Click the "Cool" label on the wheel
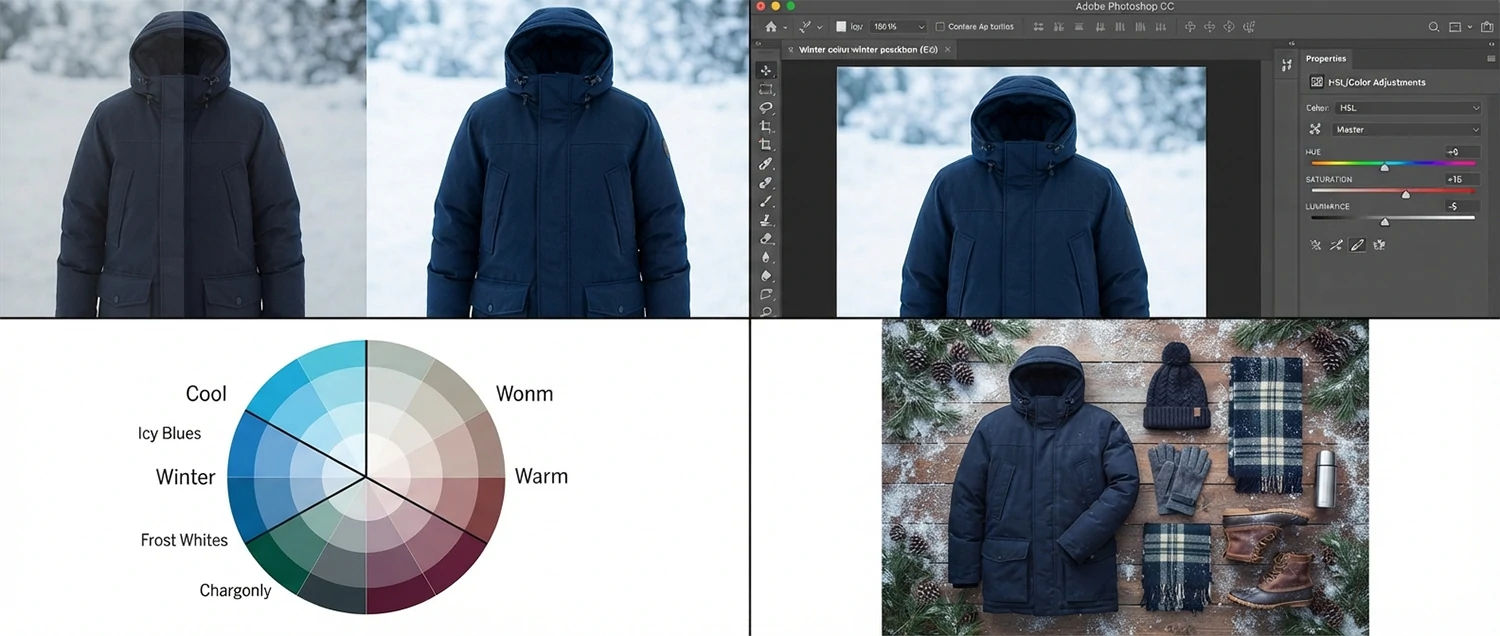Viewport: 1500px width, 636px height. coord(206,394)
